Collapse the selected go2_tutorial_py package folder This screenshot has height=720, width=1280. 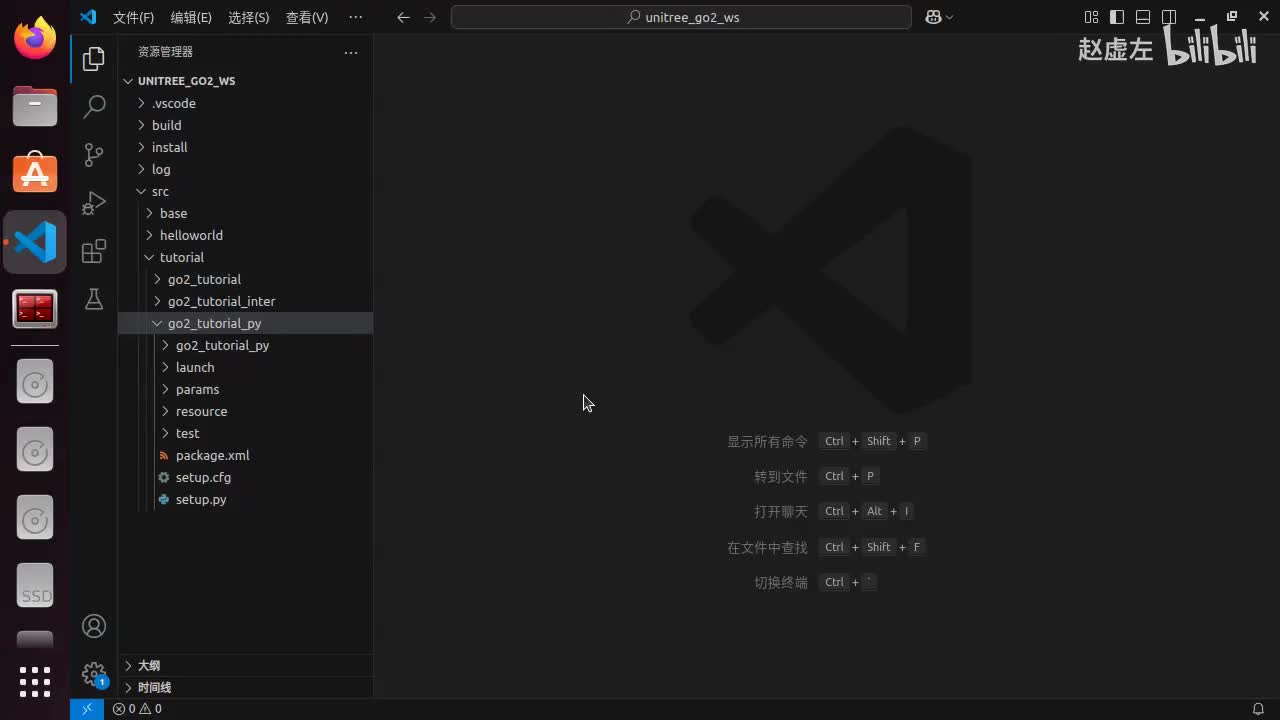(245, 323)
